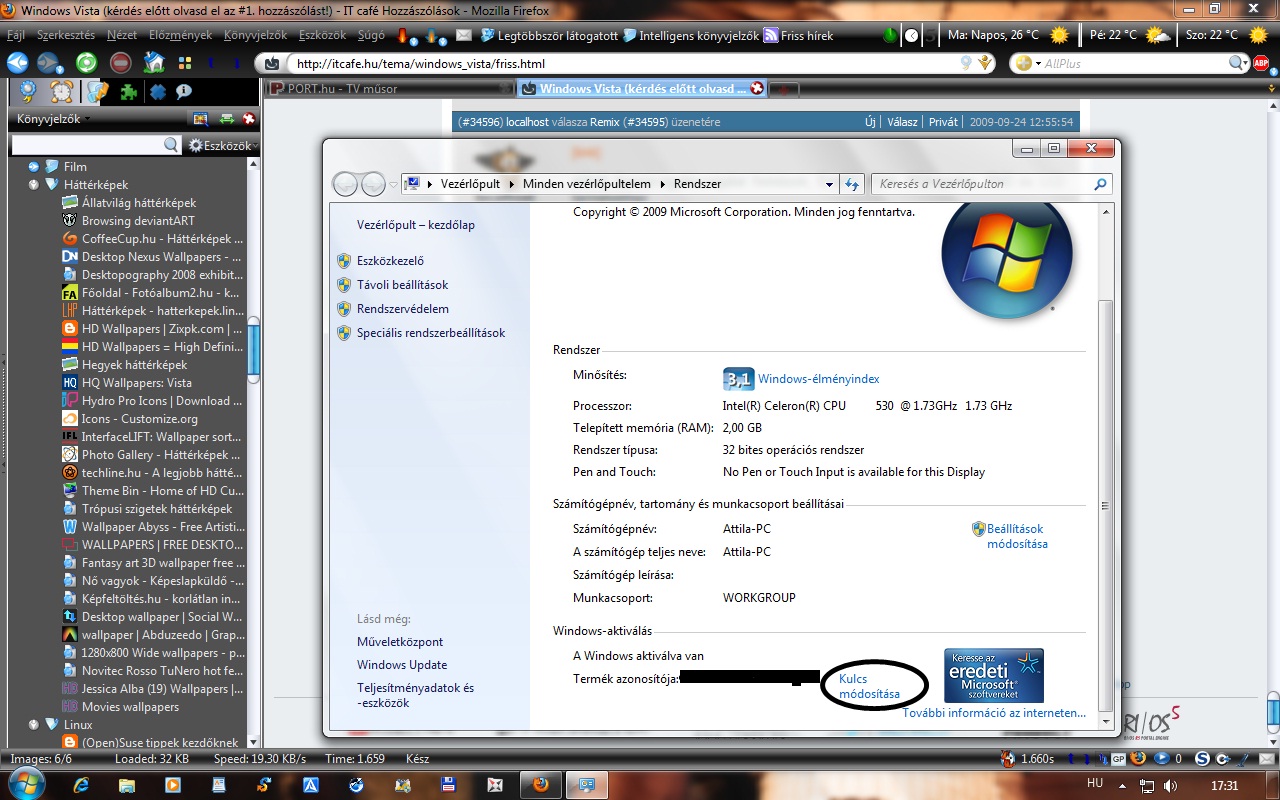This screenshot has width=1280, height=800.
Task: Click the volume speaker in system tray
Action: pyautogui.click(x=1171, y=786)
